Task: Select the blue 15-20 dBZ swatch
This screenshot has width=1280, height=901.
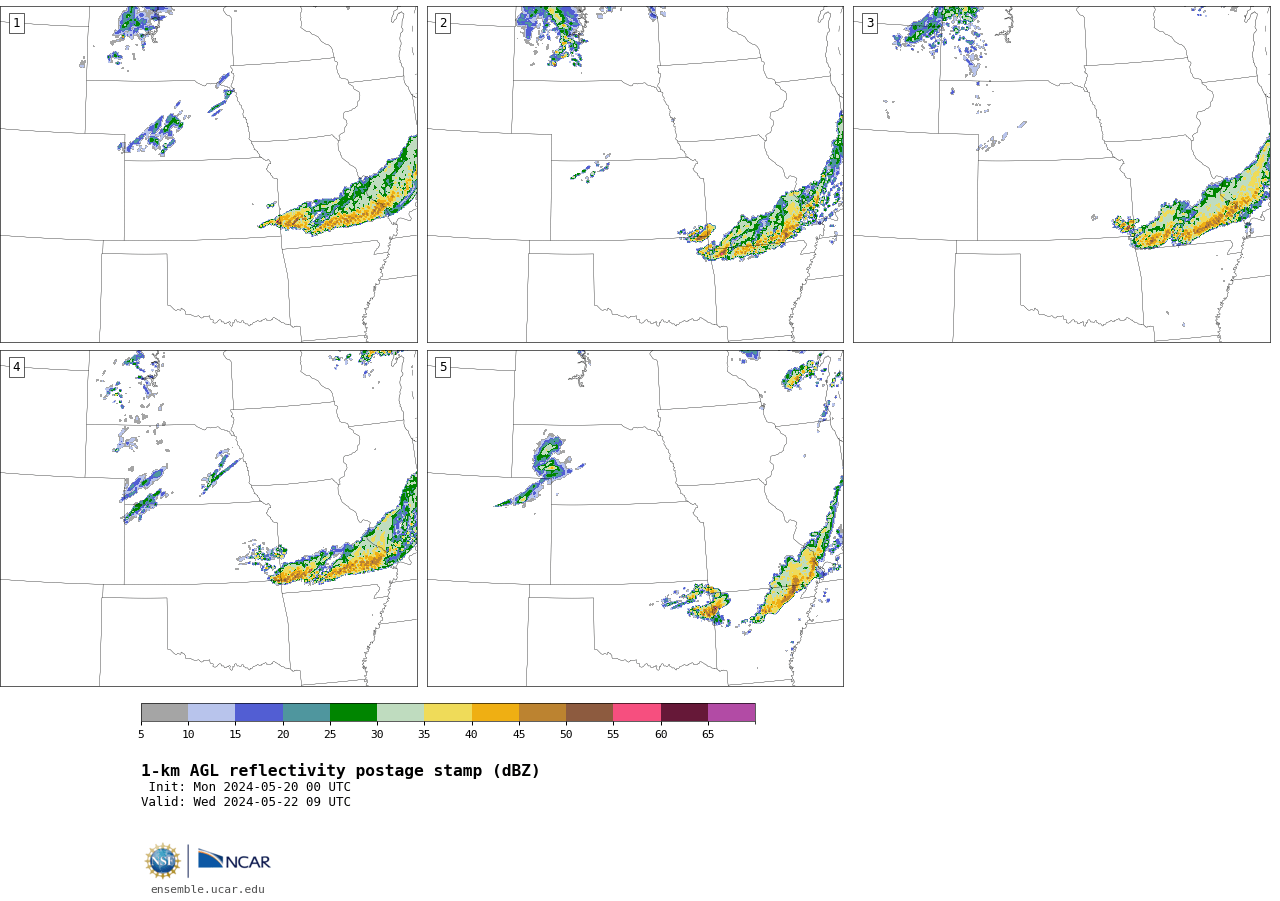Action: [259, 712]
